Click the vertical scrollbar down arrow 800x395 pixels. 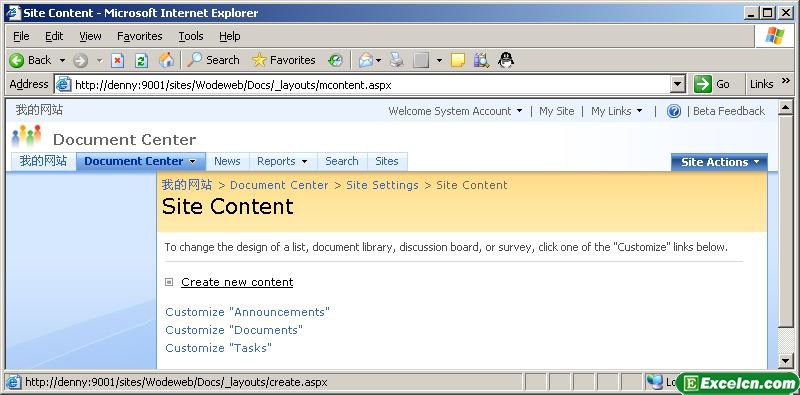click(x=786, y=361)
